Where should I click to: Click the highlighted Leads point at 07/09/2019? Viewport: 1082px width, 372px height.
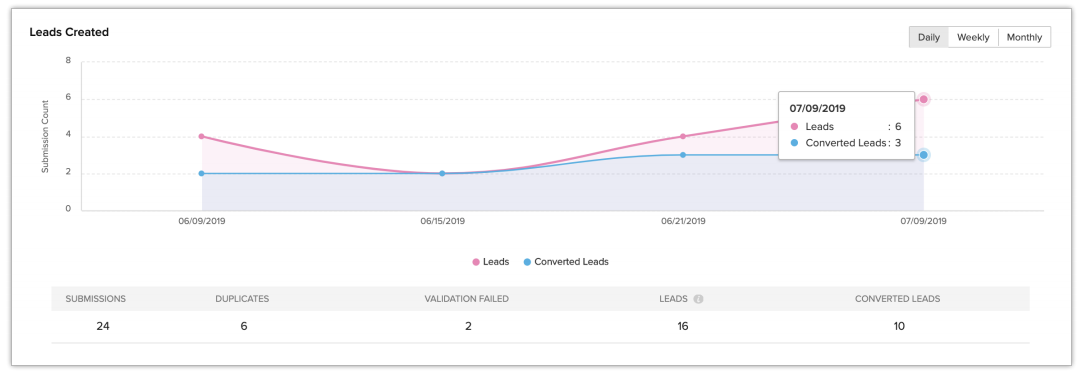pos(924,99)
